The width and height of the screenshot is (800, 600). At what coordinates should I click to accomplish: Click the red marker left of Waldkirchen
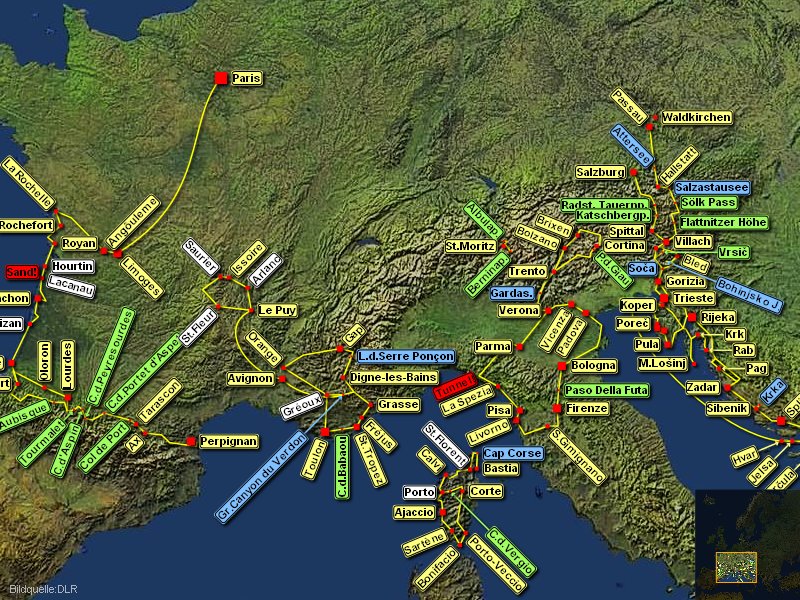(x=655, y=118)
